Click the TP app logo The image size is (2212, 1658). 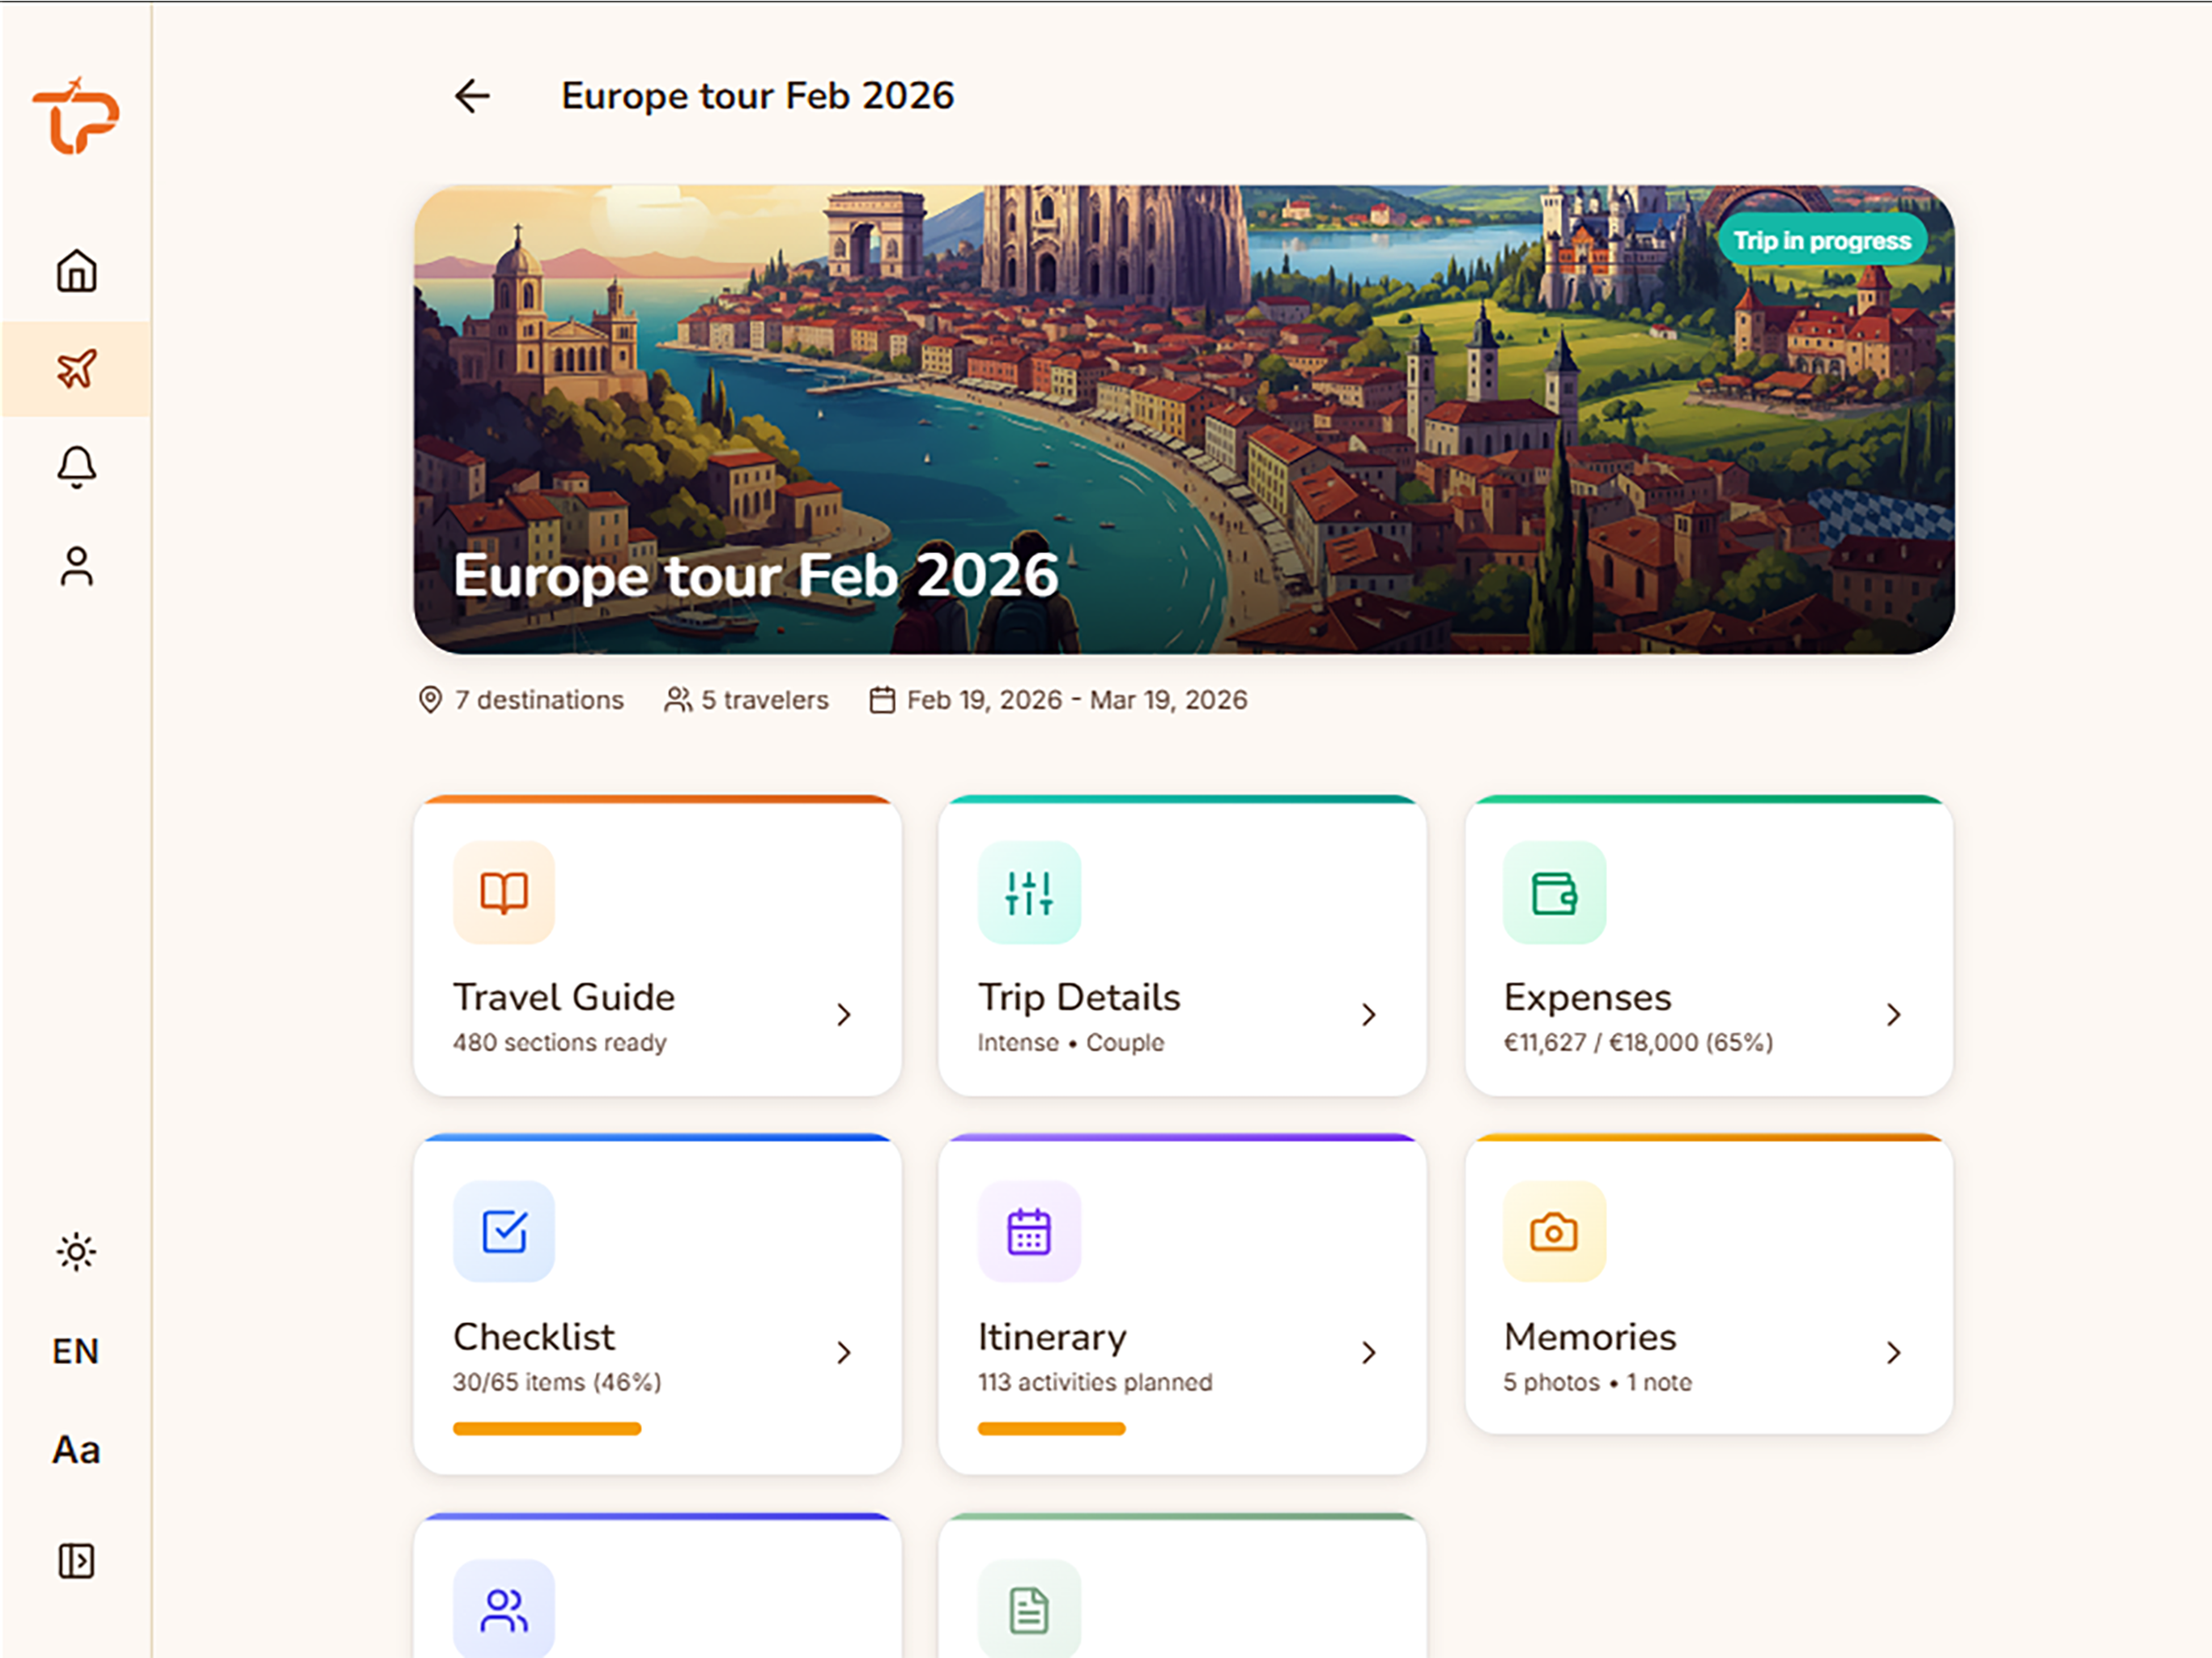click(76, 116)
